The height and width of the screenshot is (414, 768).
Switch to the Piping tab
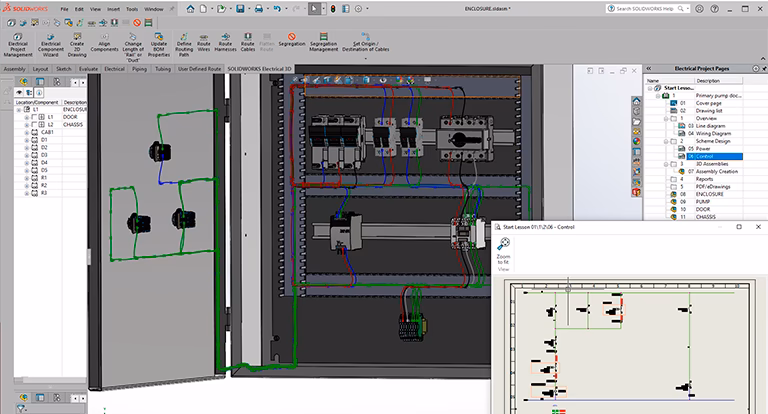click(x=139, y=69)
